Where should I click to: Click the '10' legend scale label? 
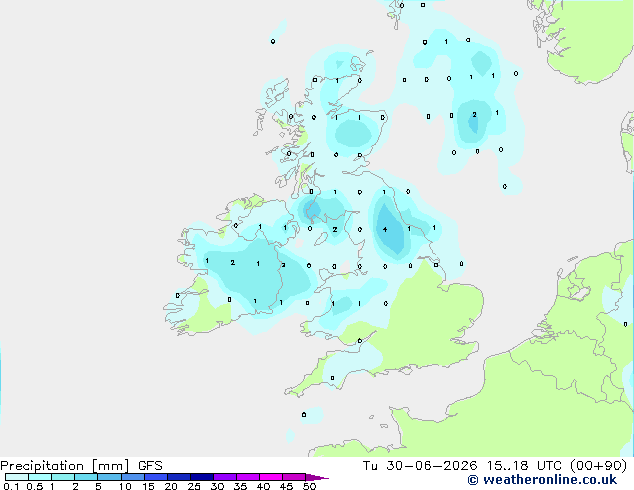125,486
